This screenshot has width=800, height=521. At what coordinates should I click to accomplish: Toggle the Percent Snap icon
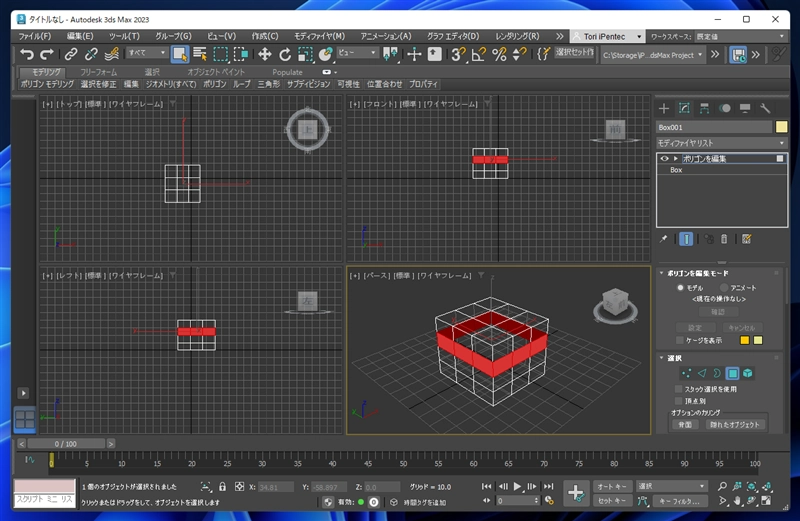(x=499, y=54)
